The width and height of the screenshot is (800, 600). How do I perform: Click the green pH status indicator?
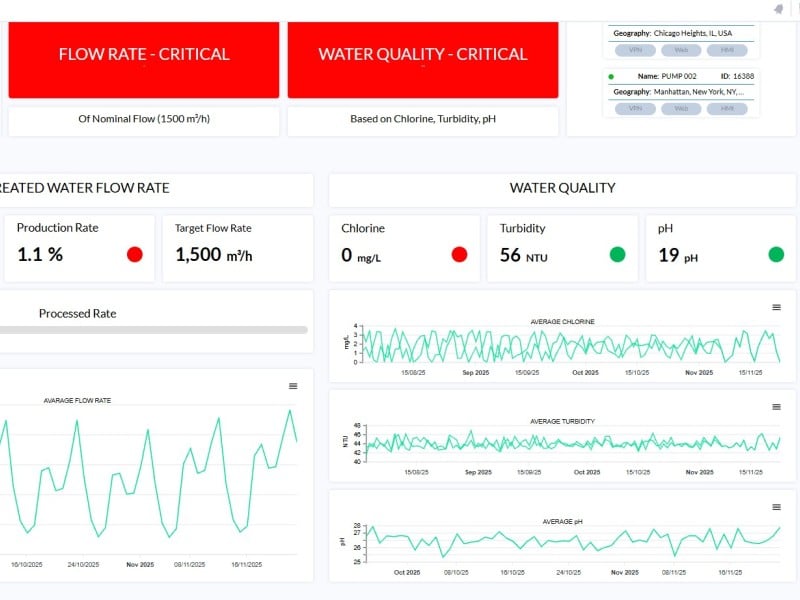776,254
